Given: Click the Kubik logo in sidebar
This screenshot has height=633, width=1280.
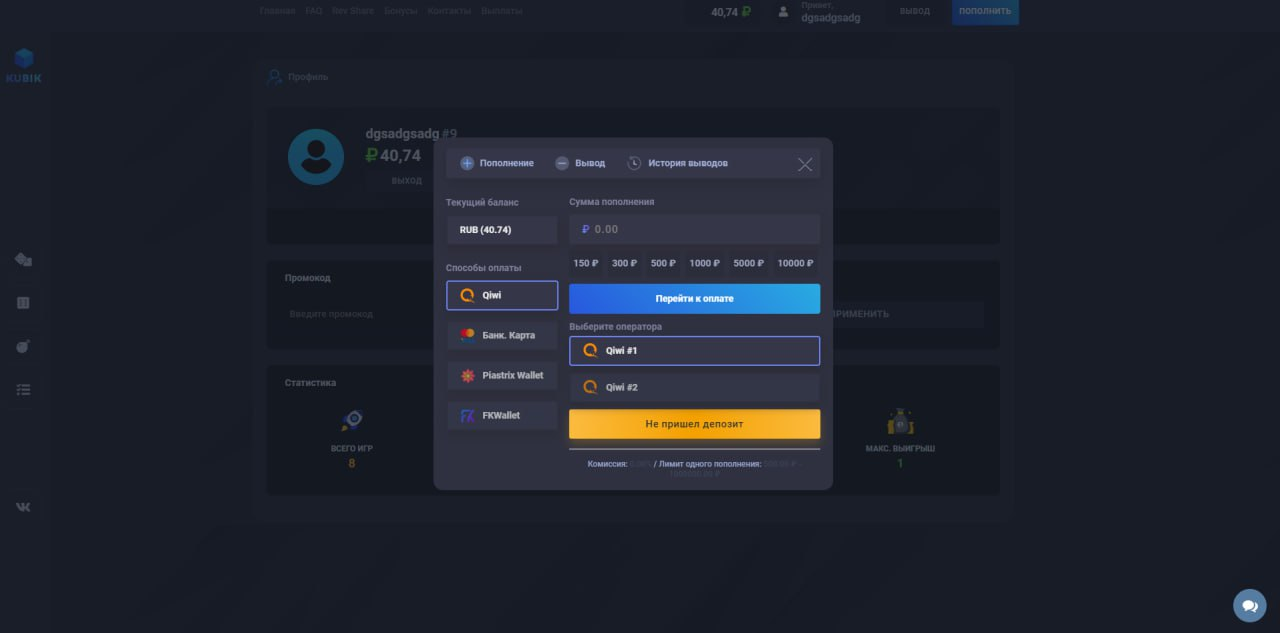Looking at the screenshot, I should 24,66.
